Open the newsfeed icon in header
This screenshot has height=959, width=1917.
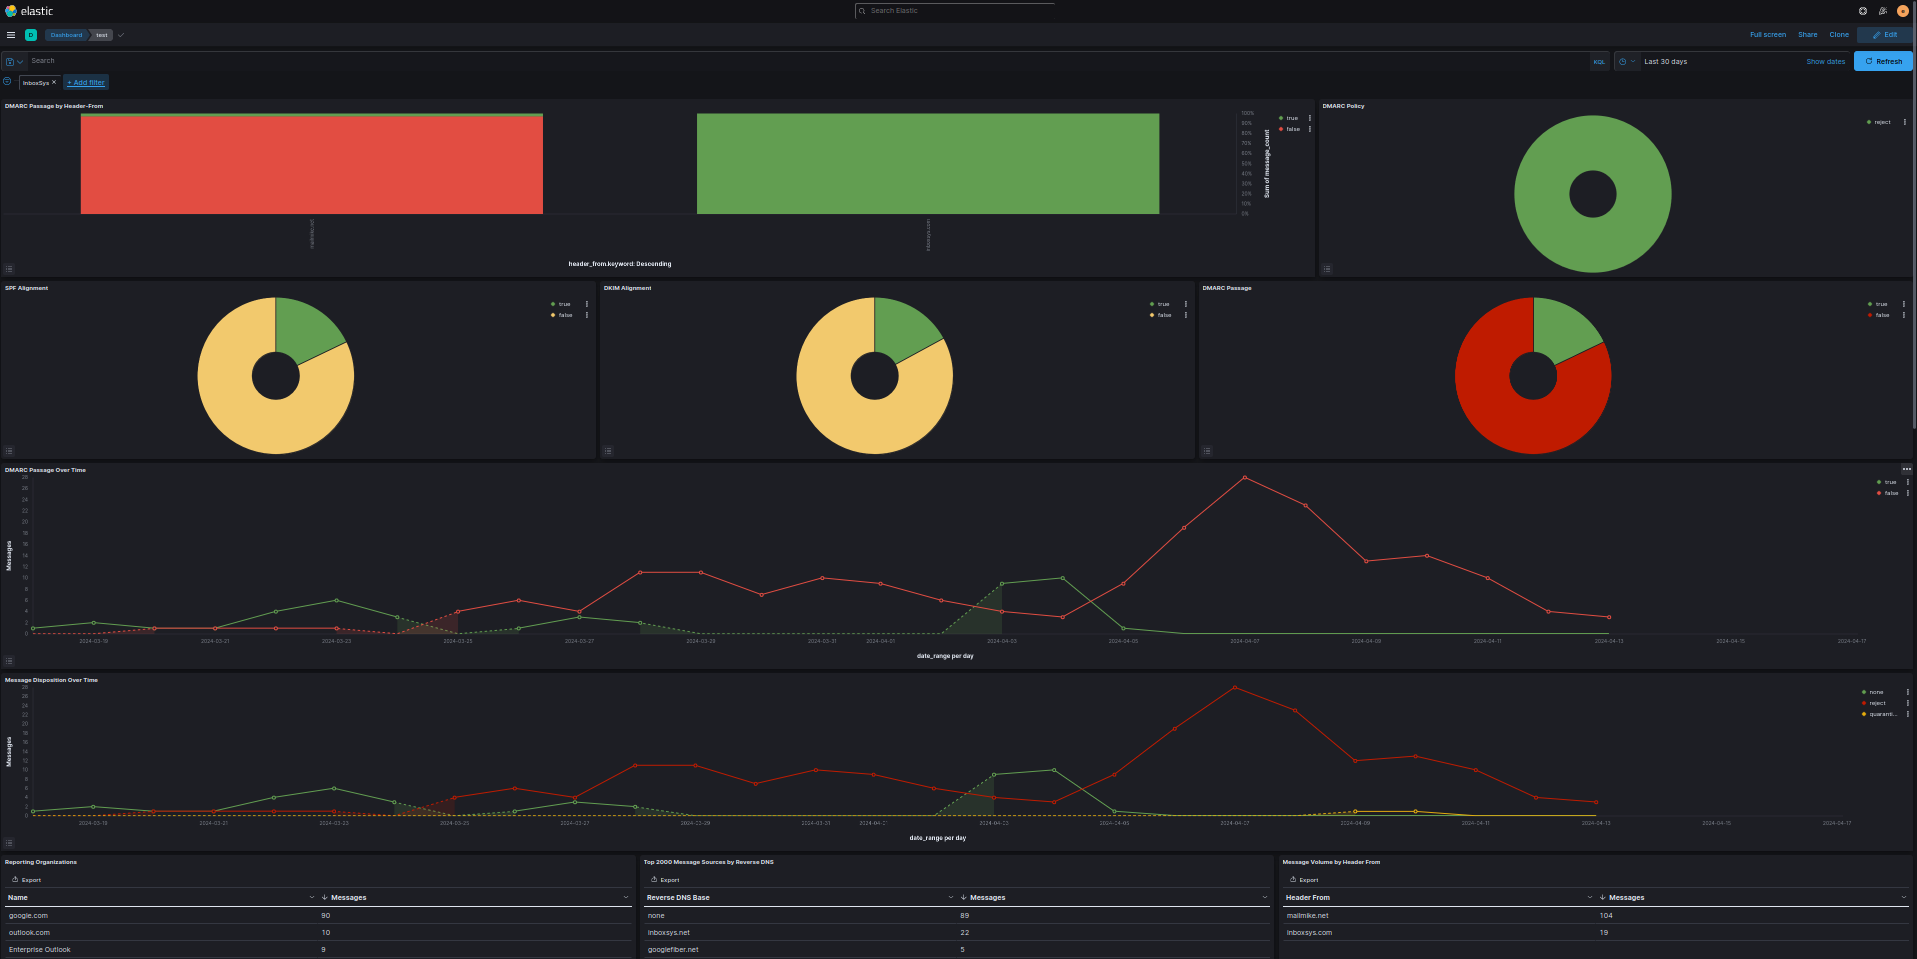tap(1883, 11)
